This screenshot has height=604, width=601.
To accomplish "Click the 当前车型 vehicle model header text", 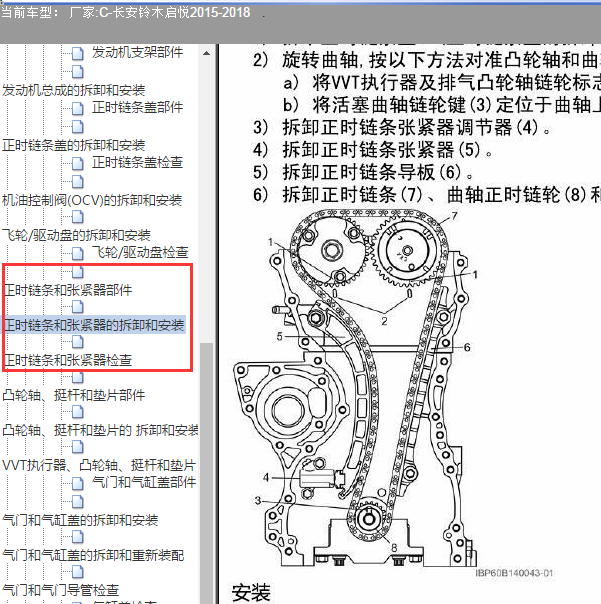I will pos(126,12).
